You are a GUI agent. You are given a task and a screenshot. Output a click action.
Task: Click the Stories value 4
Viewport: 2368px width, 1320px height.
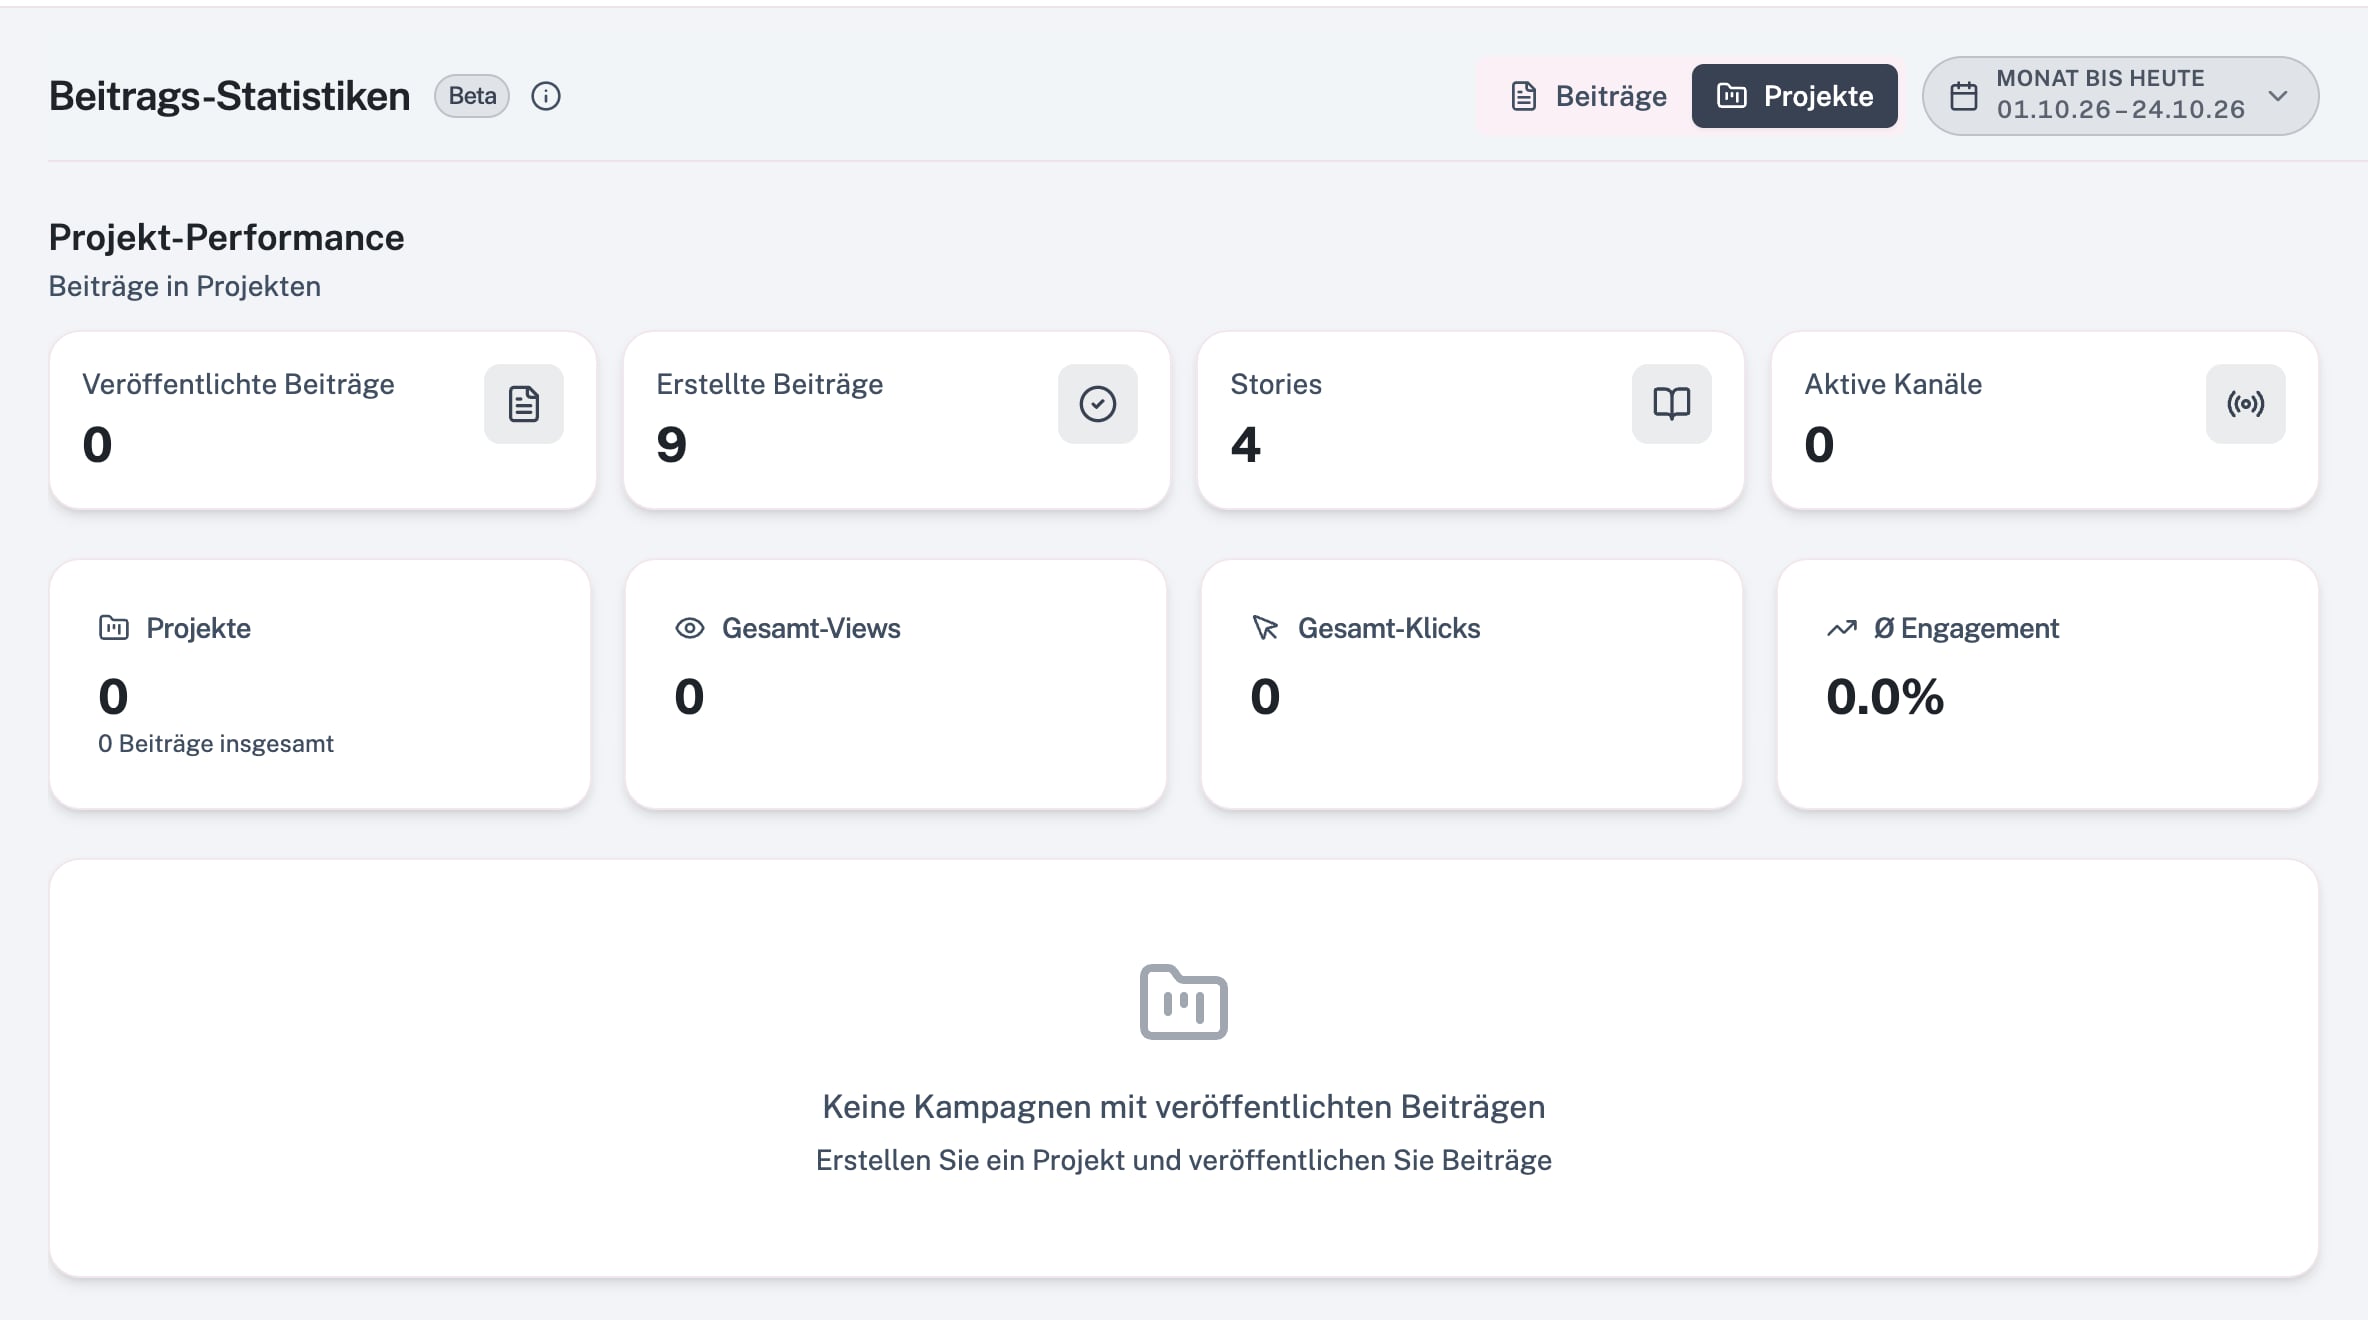pos(1246,445)
